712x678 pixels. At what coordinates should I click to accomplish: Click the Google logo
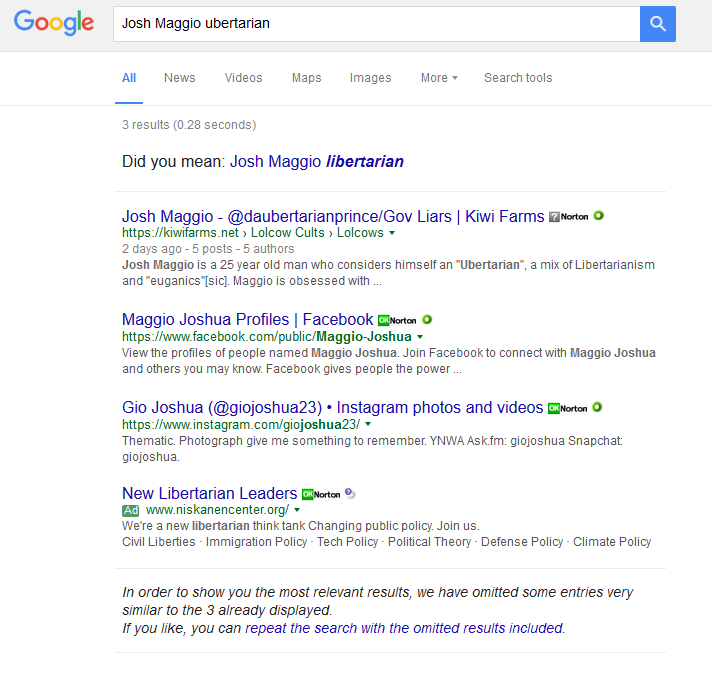[x=54, y=23]
